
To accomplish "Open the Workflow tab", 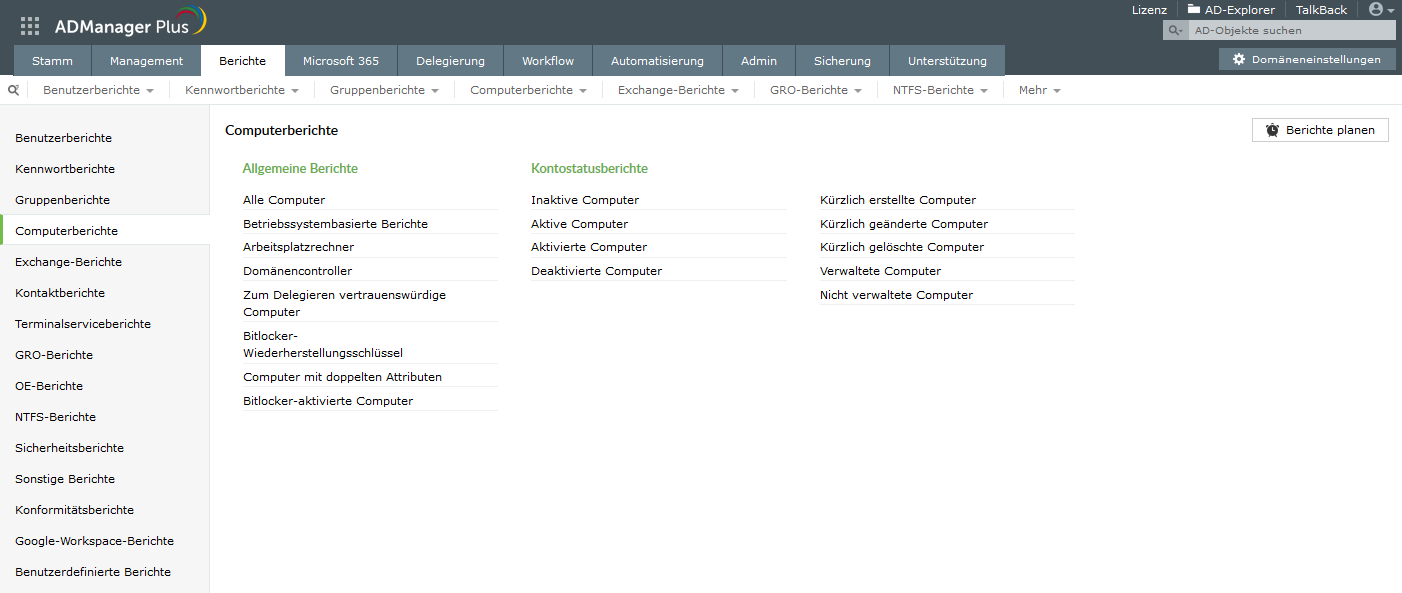I will [x=548, y=61].
